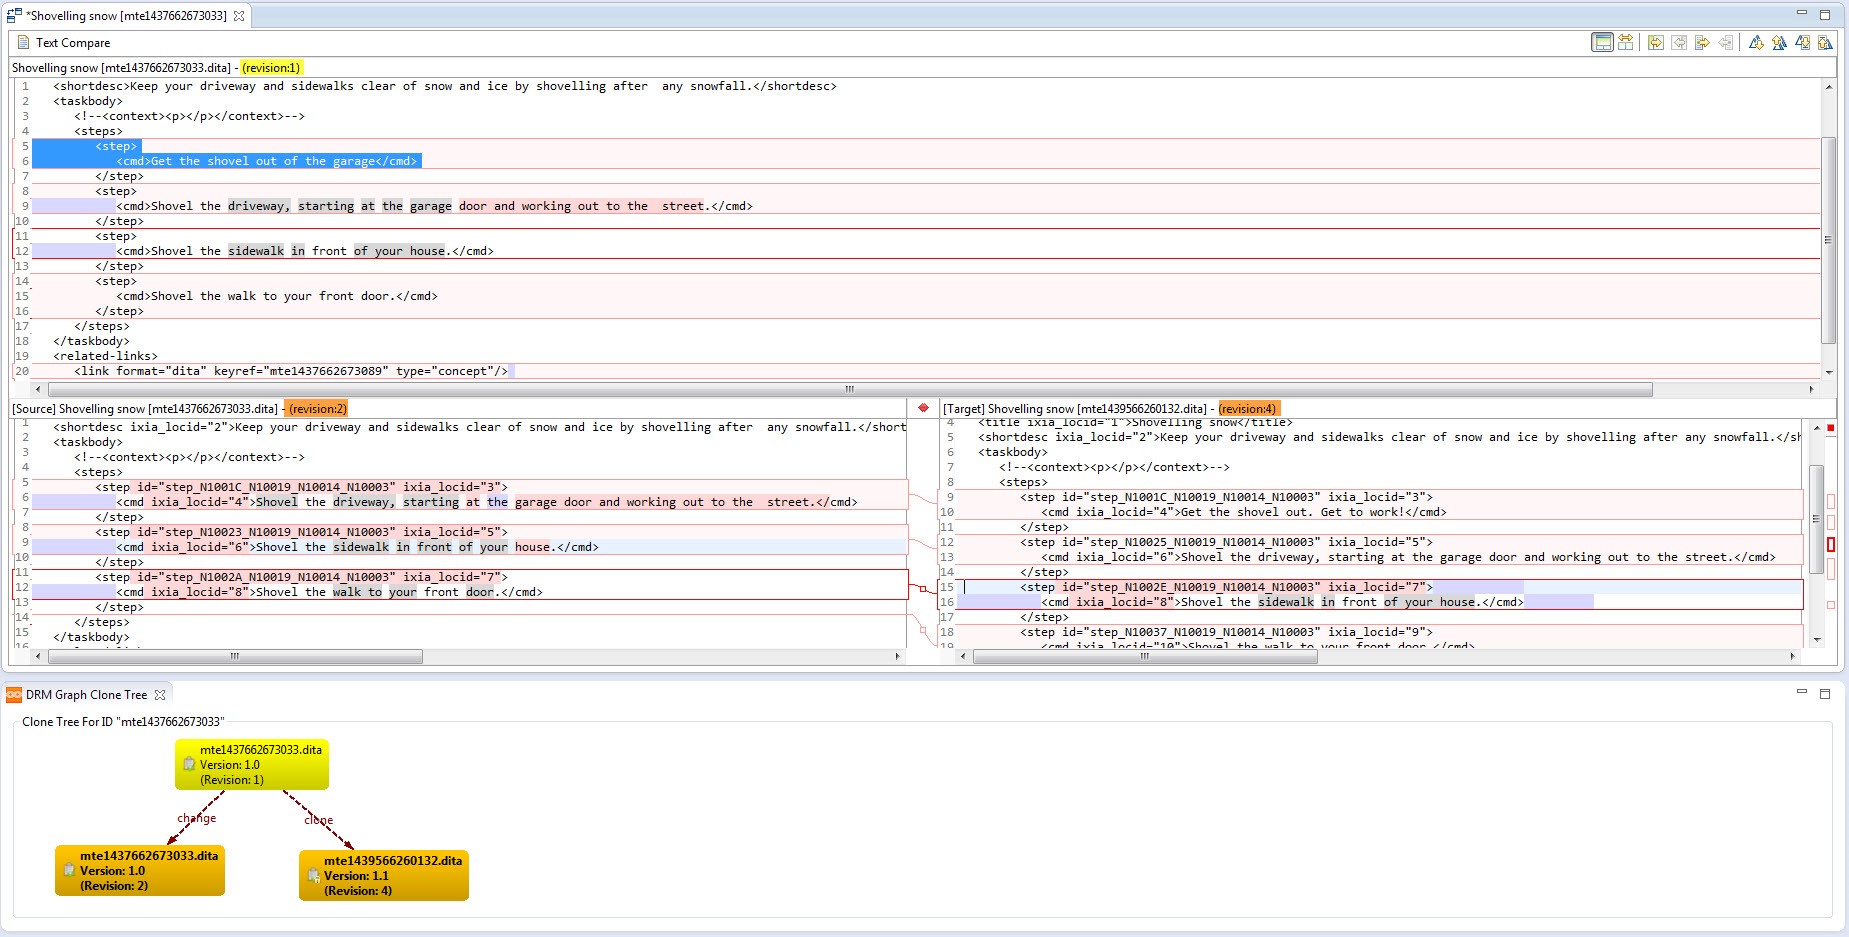The height and width of the screenshot is (937, 1849).
Task: Close the DRM Graph Clone Tree tab
Action: (x=160, y=694)
